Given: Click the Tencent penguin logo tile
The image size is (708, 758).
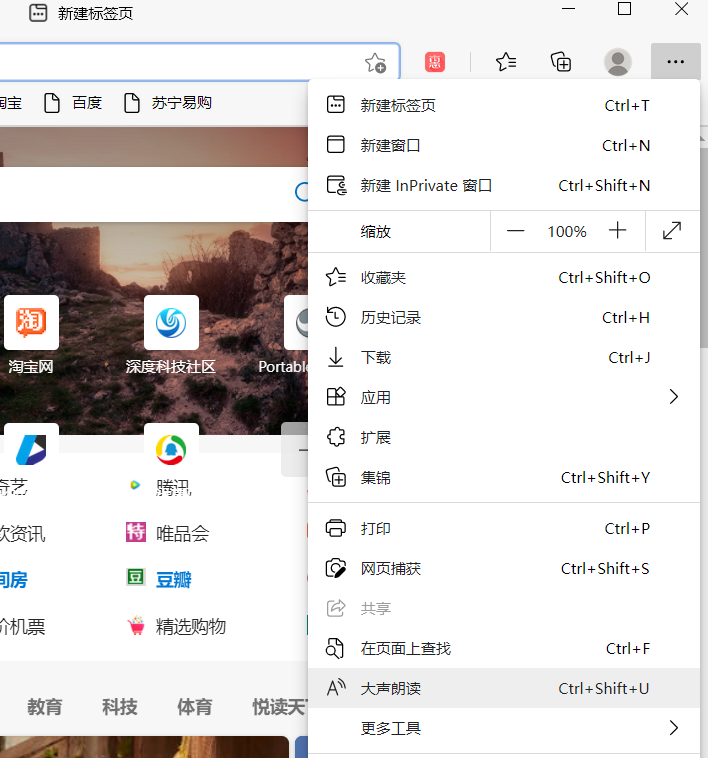Looking at the screenshot, I should pos(171,450).
